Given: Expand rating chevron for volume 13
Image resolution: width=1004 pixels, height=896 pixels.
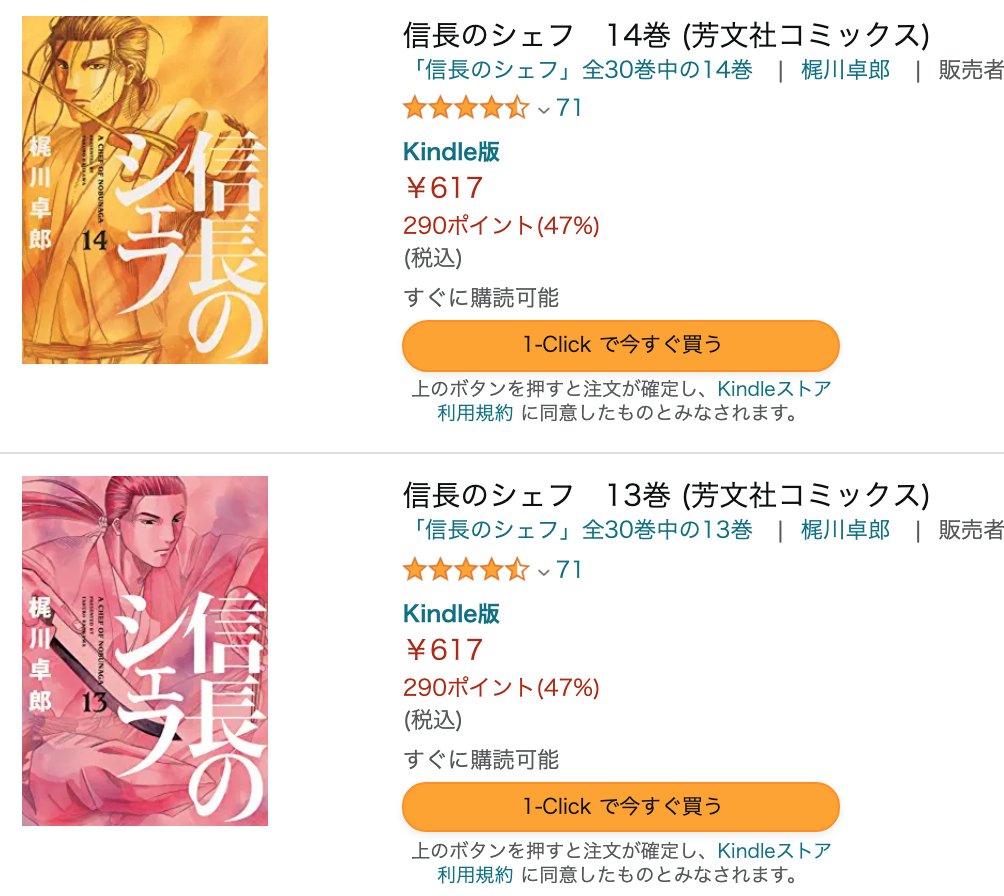Looking at the screenshot, I should 544,572.
